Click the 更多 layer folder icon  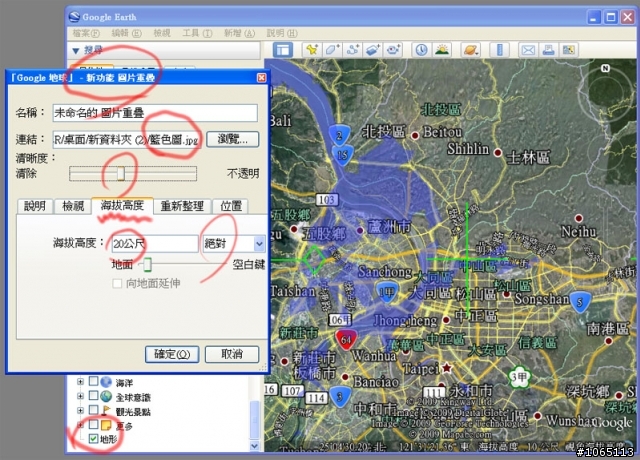click(106, 425)
